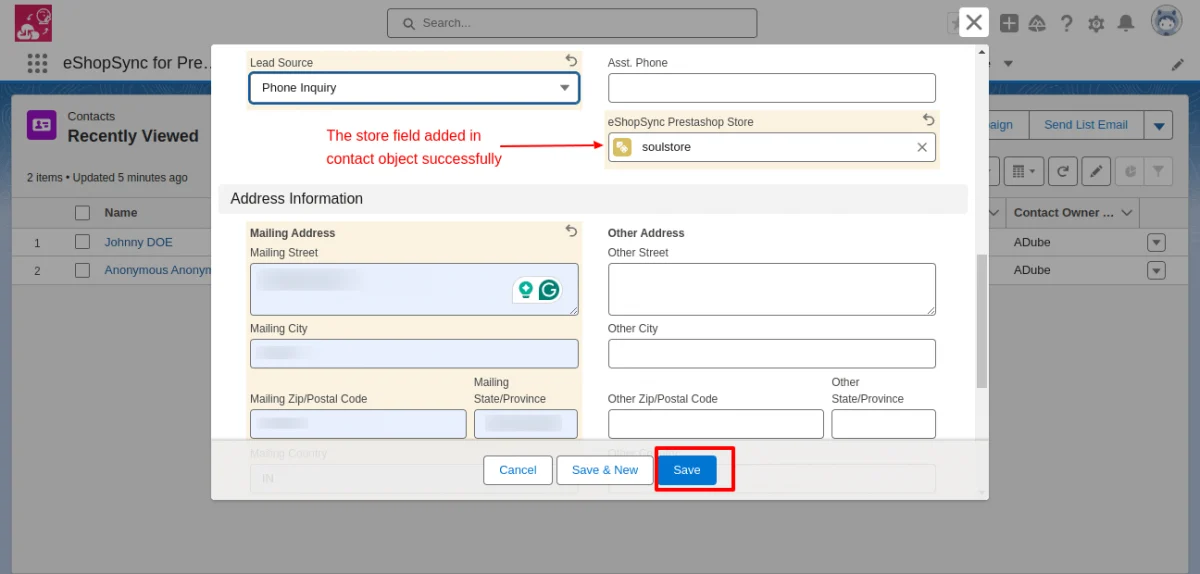The width and height of the screenshot is (1200, 574).
Task: Undo the Mailing Address changes
Action: [x=571, y=231]
